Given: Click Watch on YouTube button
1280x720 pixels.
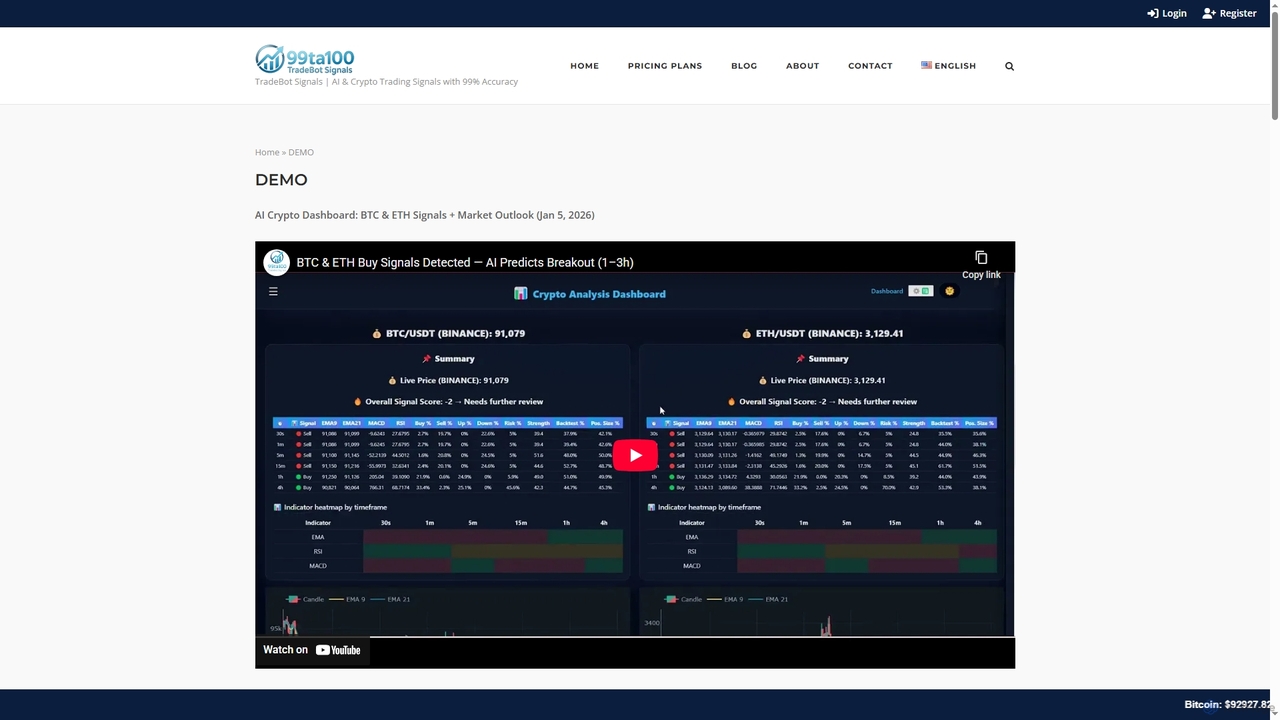Looking at the screenshot, I should pyautogui.click(x=312, y=650).
